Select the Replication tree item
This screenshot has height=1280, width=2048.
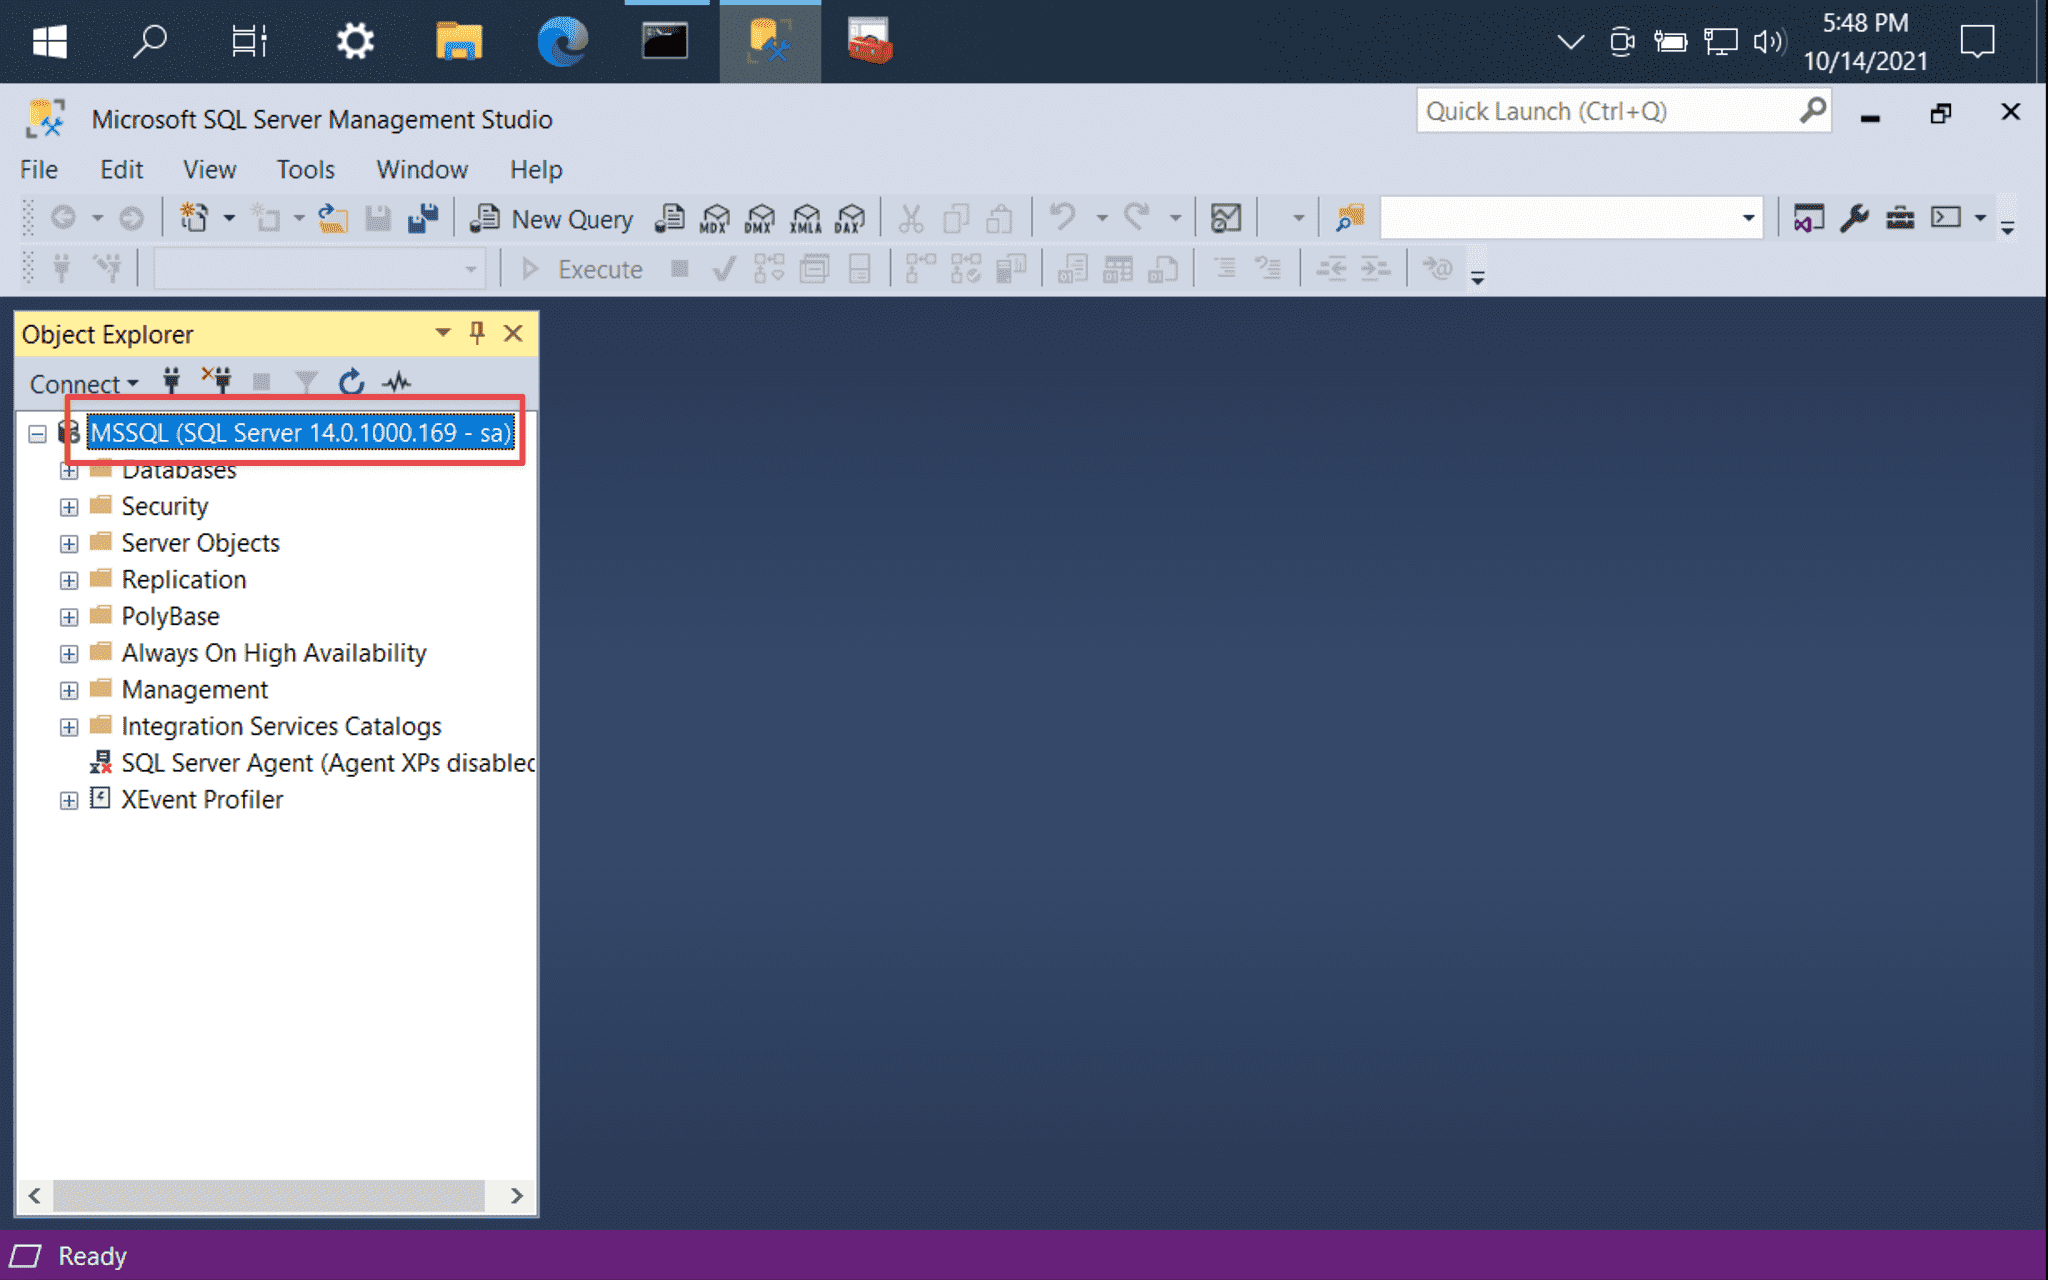tap(184, 580)
